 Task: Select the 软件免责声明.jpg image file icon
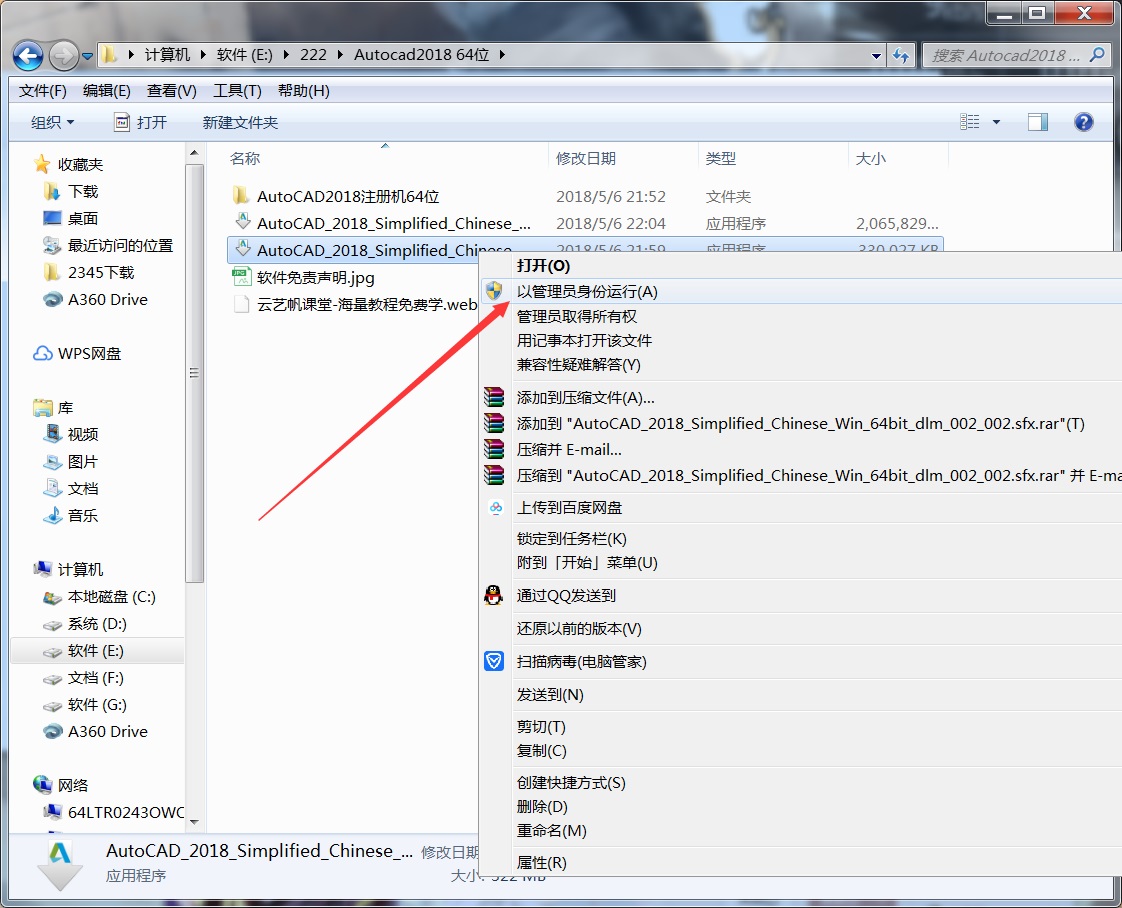(241, 277)
